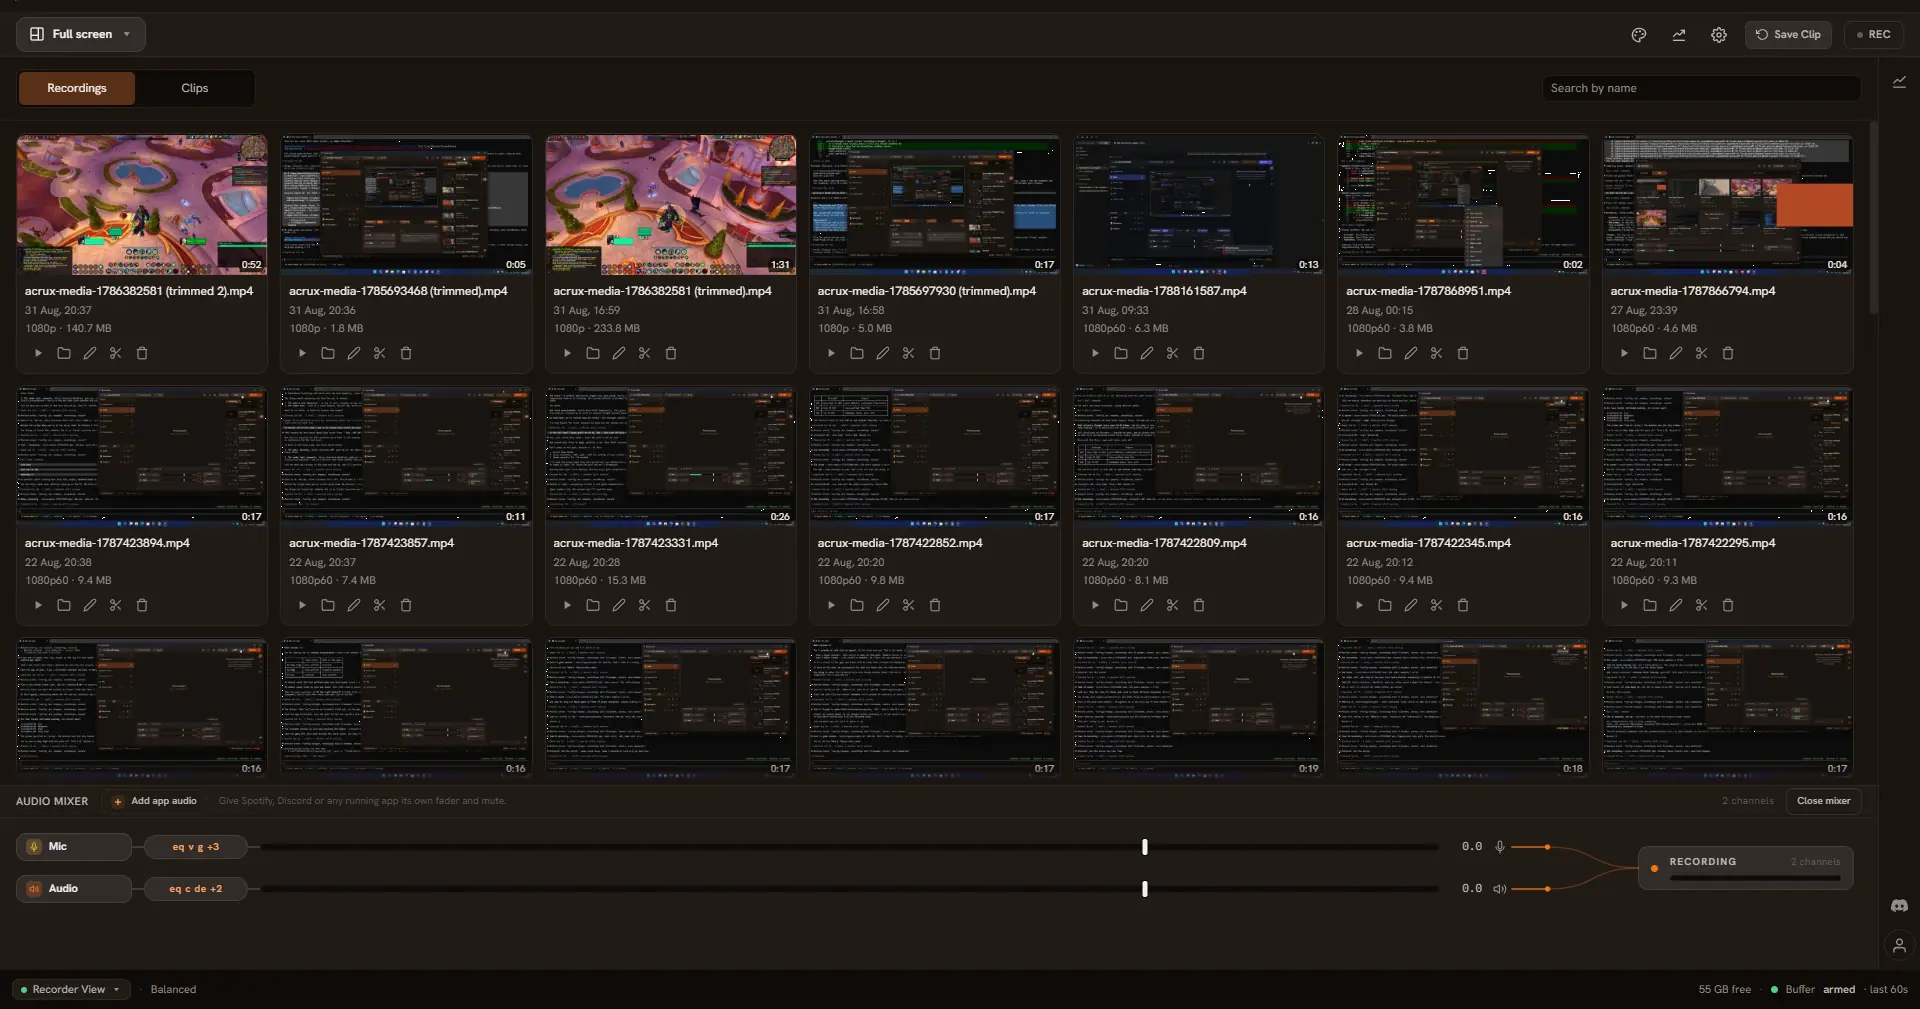Image resolution: width=1920 pixels, height=1009 pixels.
Task: Switch to the Clips tab
Action: pos(195,88)
